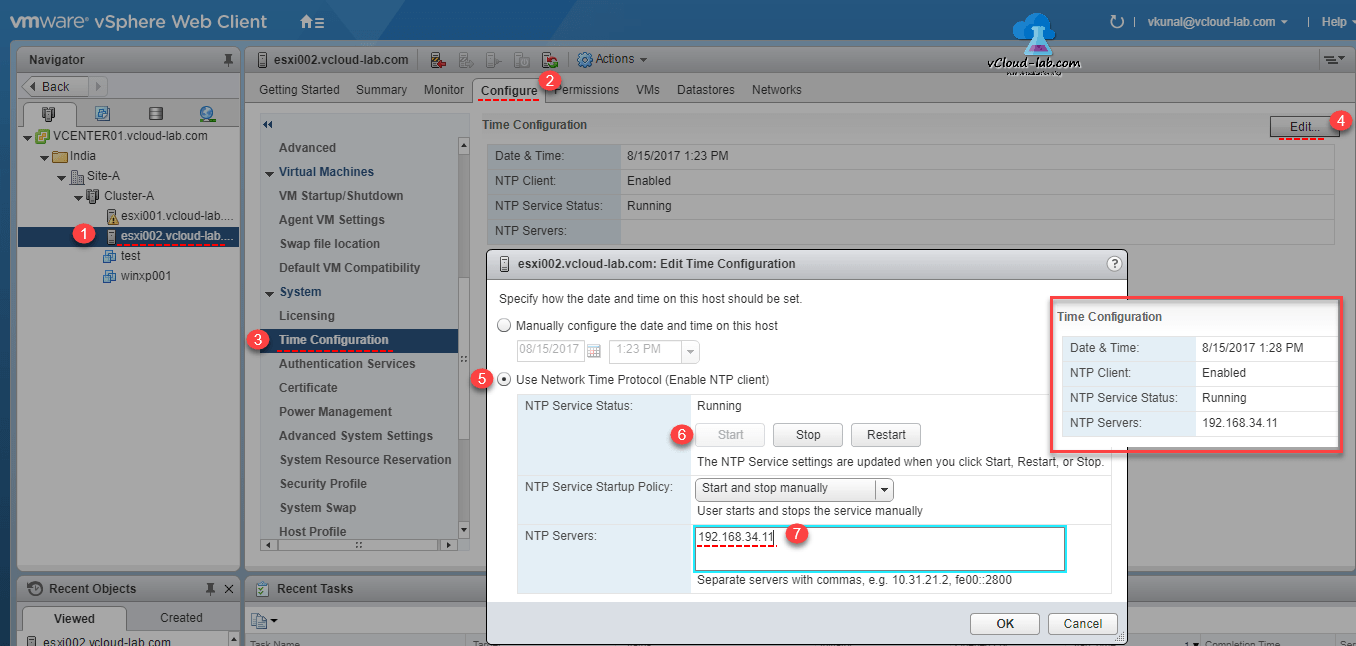Open the Networking view globe icon
This screenshot has height=646, width=1356.
click(206, 112)
